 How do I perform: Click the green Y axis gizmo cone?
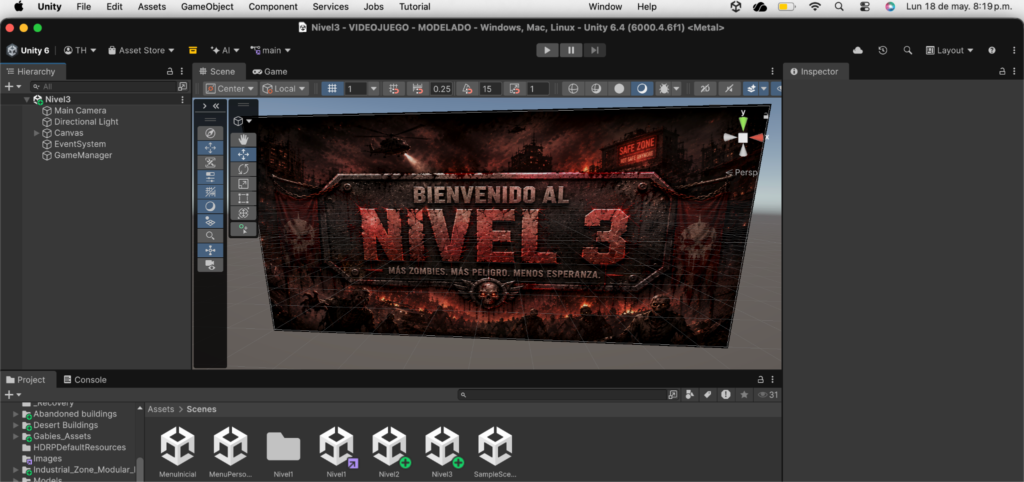(743, 123)
